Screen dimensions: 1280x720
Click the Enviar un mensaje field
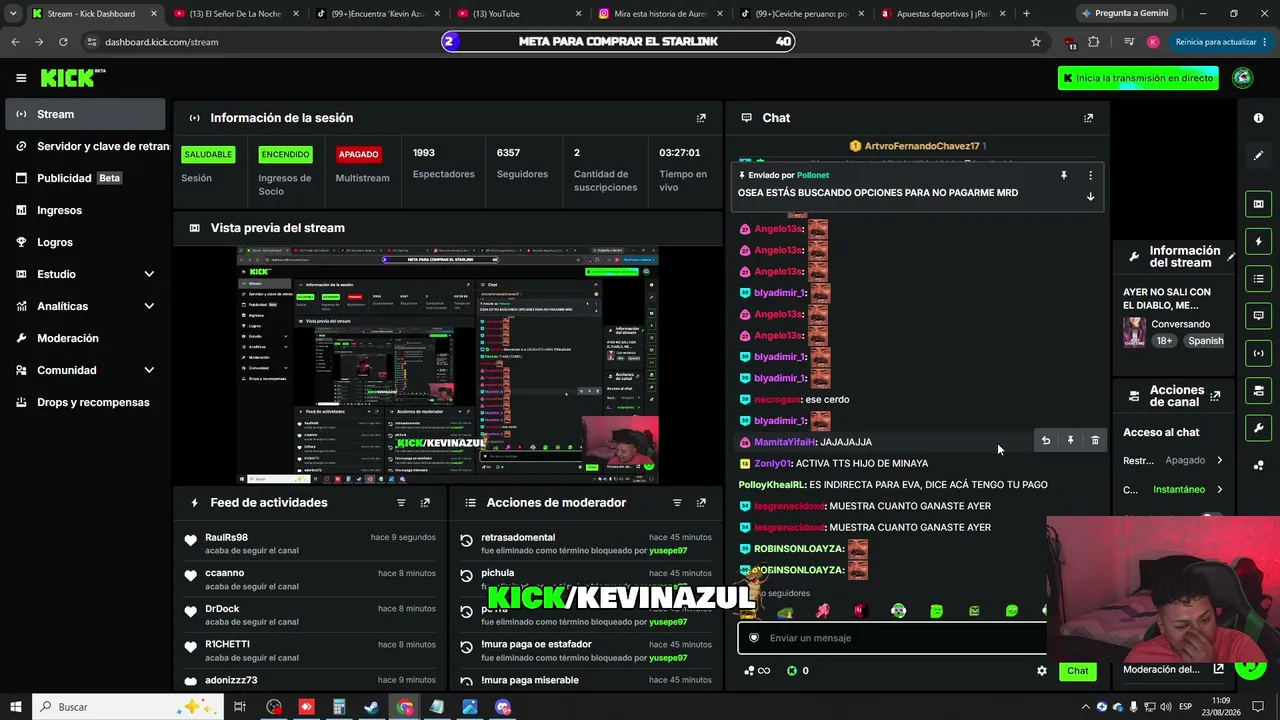tap(893, 638)
